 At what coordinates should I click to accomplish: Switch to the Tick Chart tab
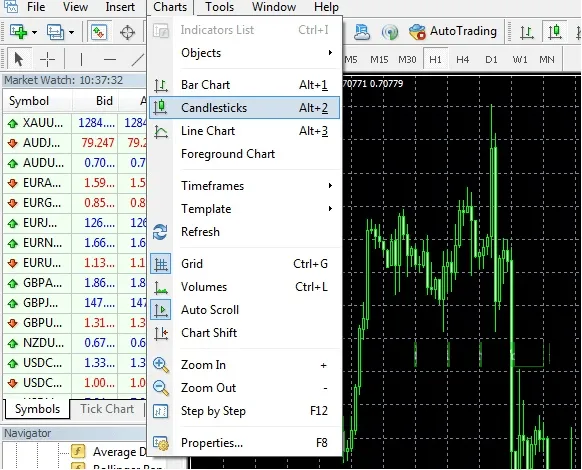point(107,409)
